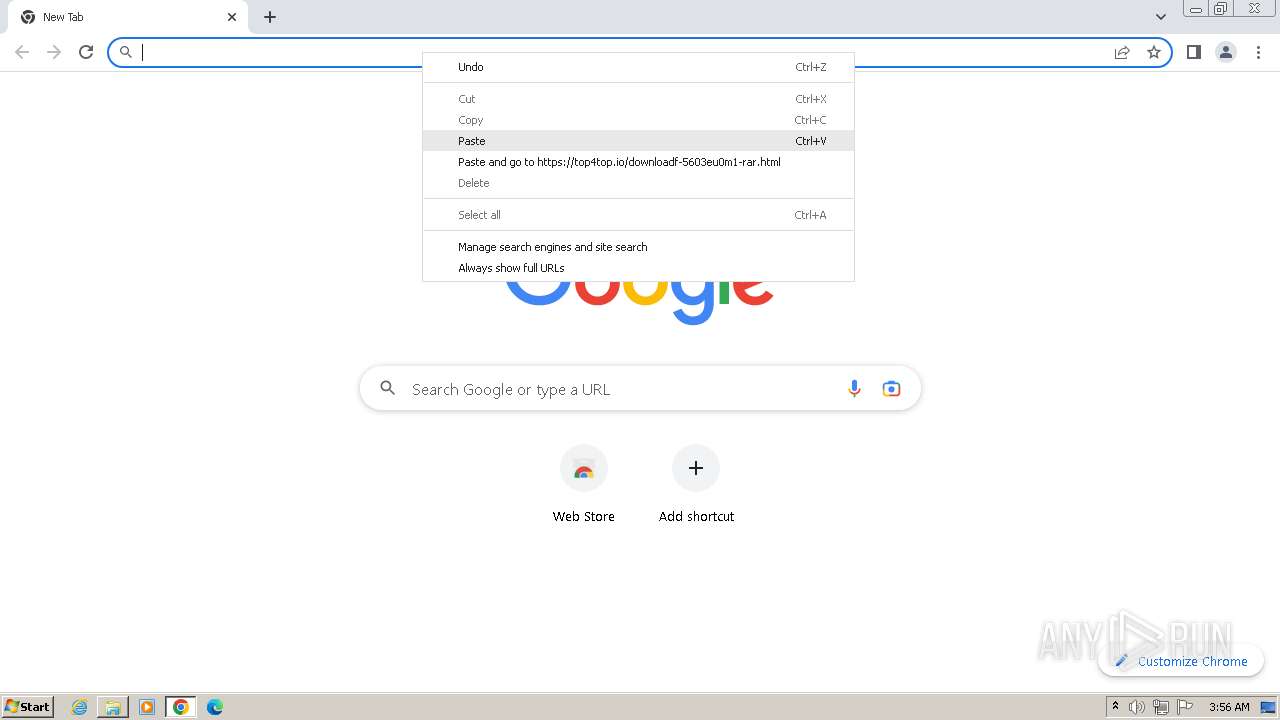The image size is (1280, 720).
Task: Launch Internet Explorer from the taskbar
Action: 80,707
